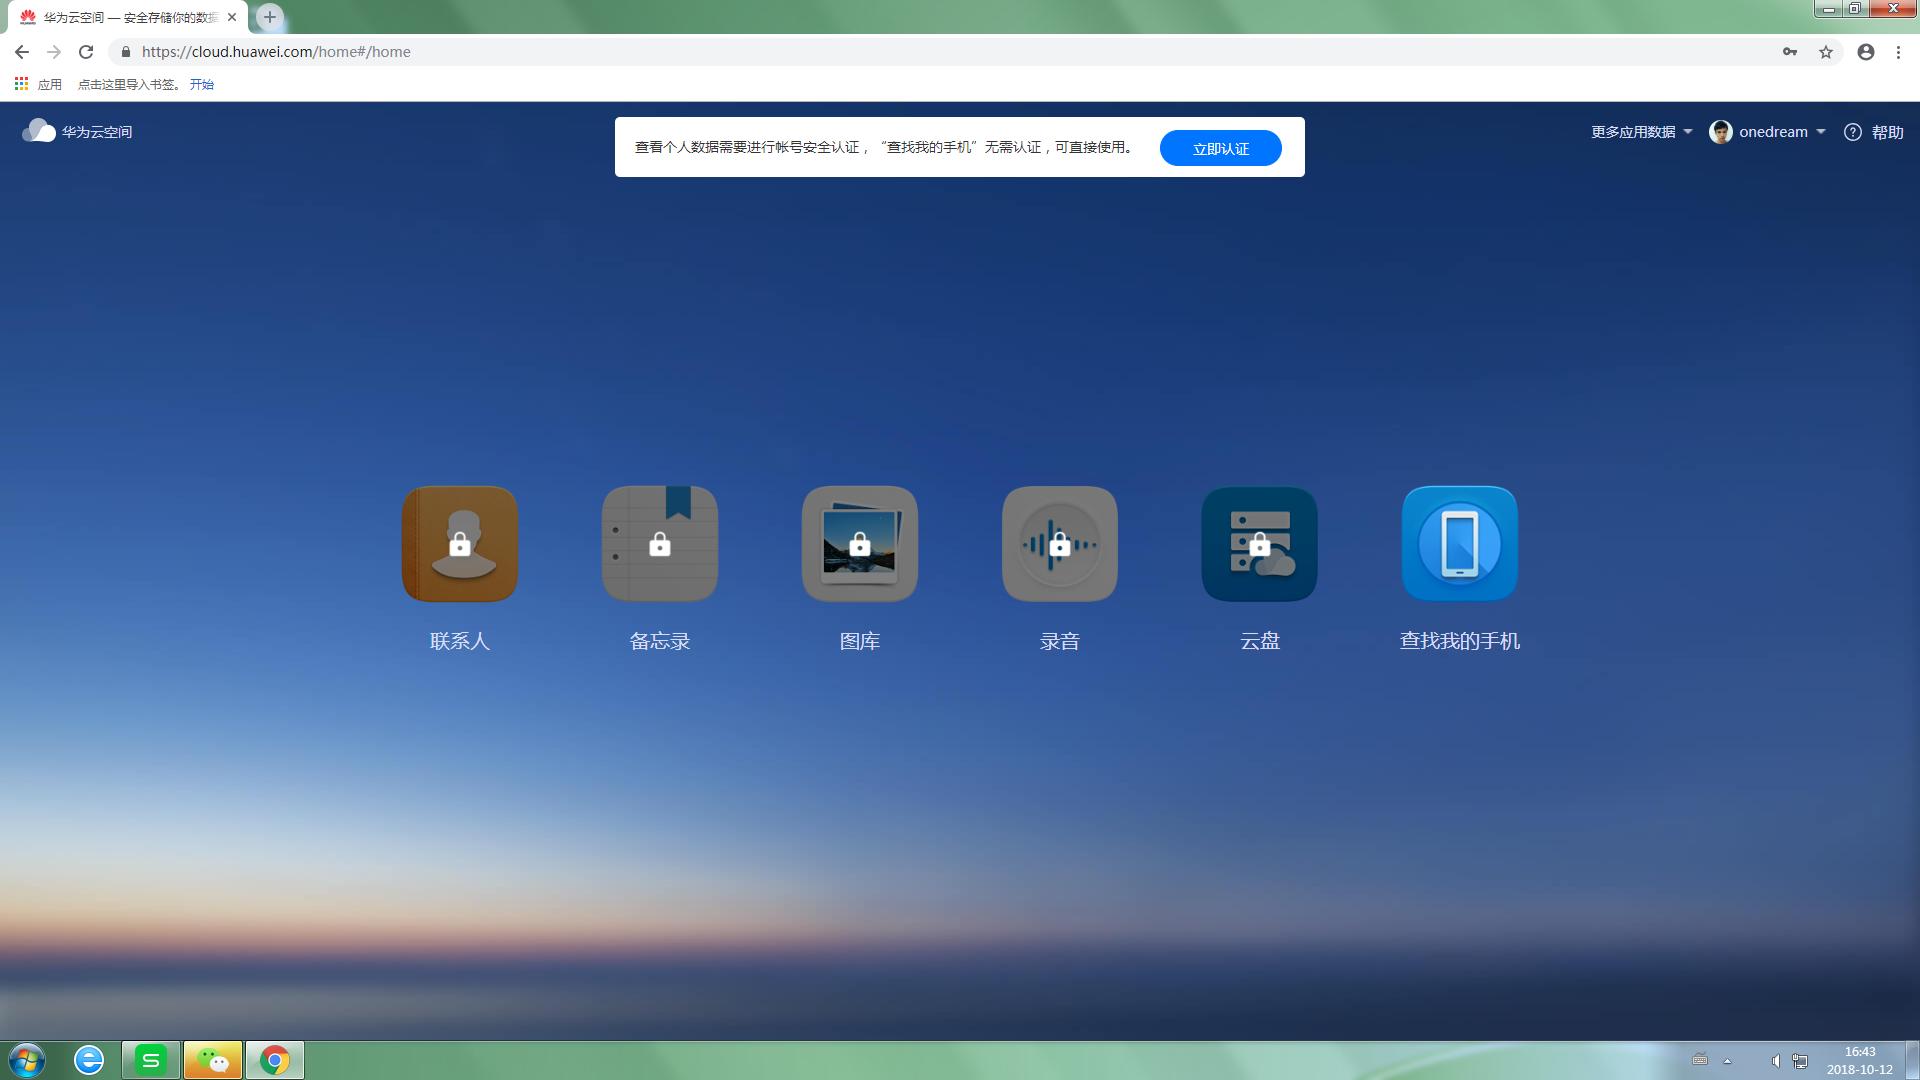Open the Contacts (联系人) app icon
This screenshot has width=1920, height=1080.
coord(459,544)
